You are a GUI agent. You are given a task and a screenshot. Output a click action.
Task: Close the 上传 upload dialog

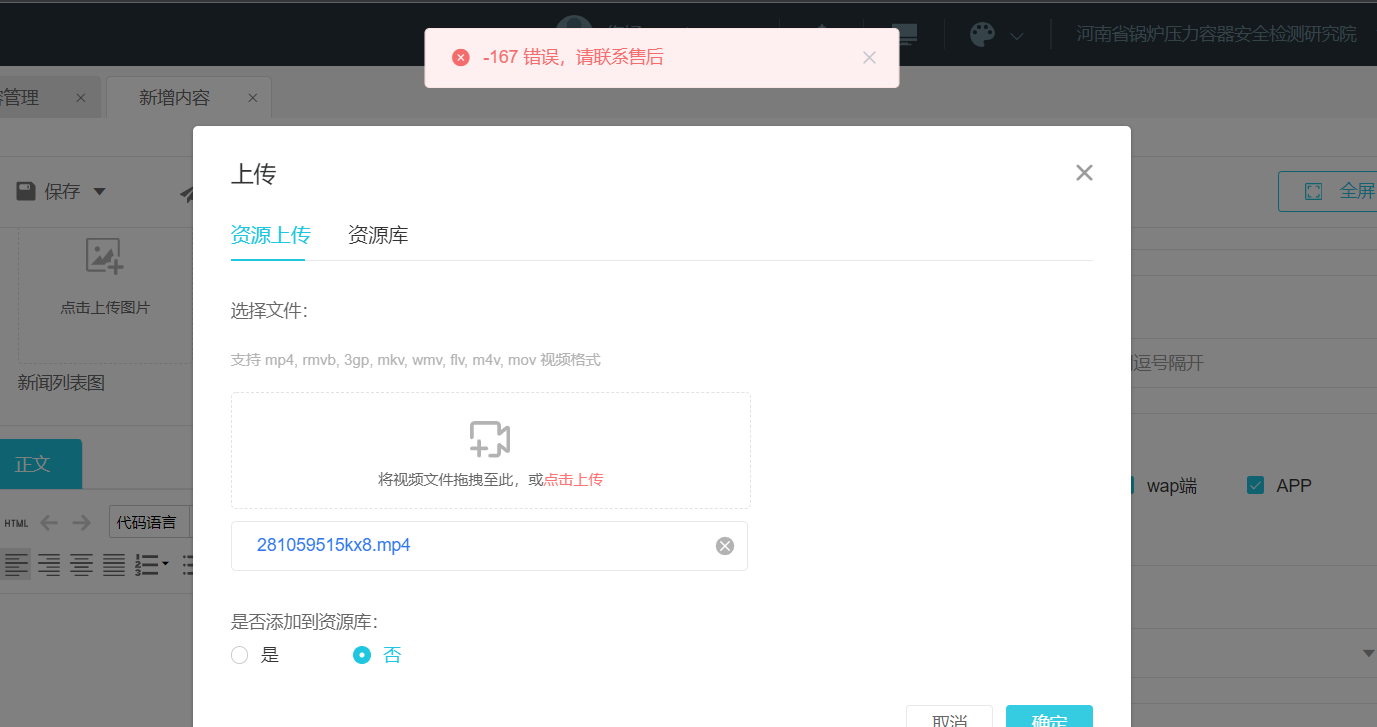coord(1084,173)
